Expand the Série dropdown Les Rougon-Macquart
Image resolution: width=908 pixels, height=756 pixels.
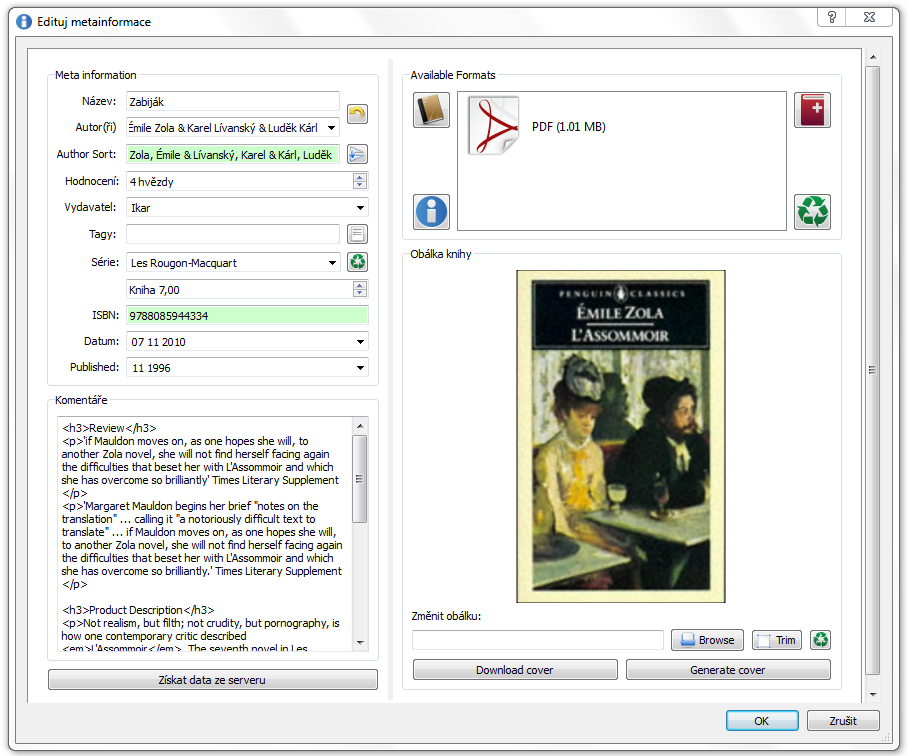point(332,263)
